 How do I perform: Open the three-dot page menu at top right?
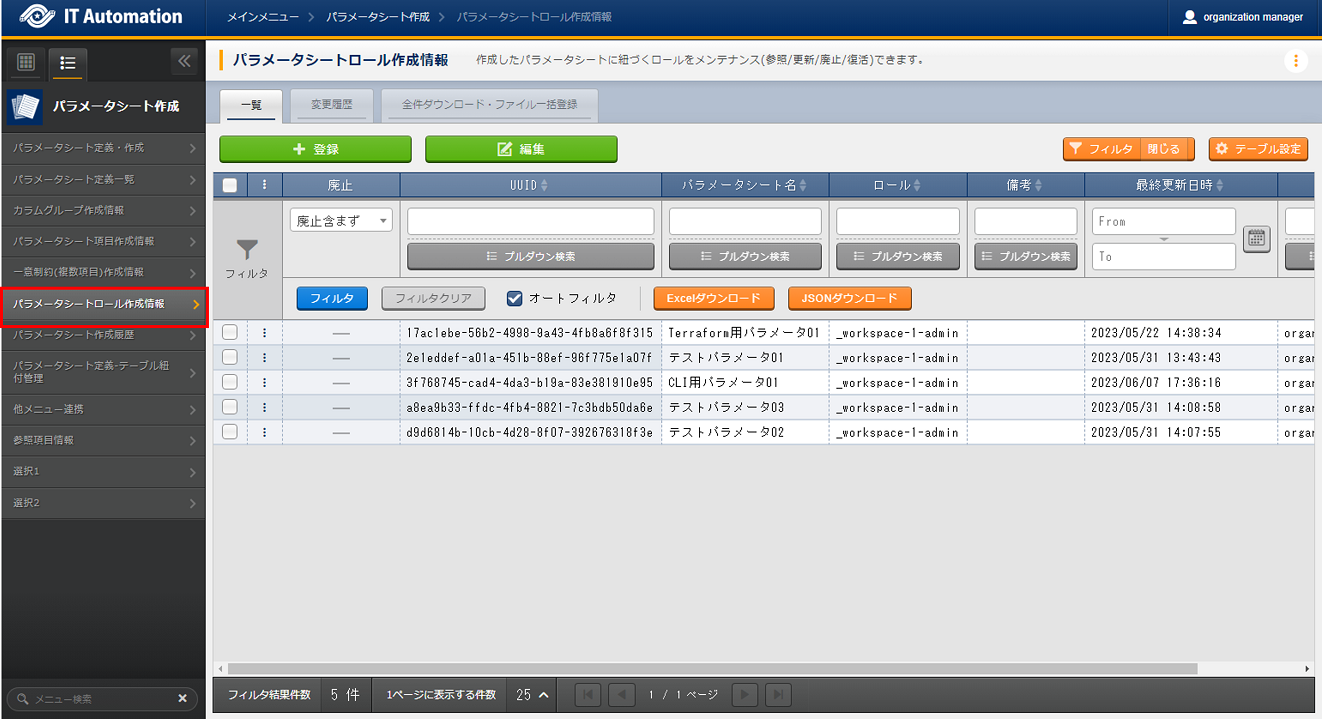(1295, 61)
